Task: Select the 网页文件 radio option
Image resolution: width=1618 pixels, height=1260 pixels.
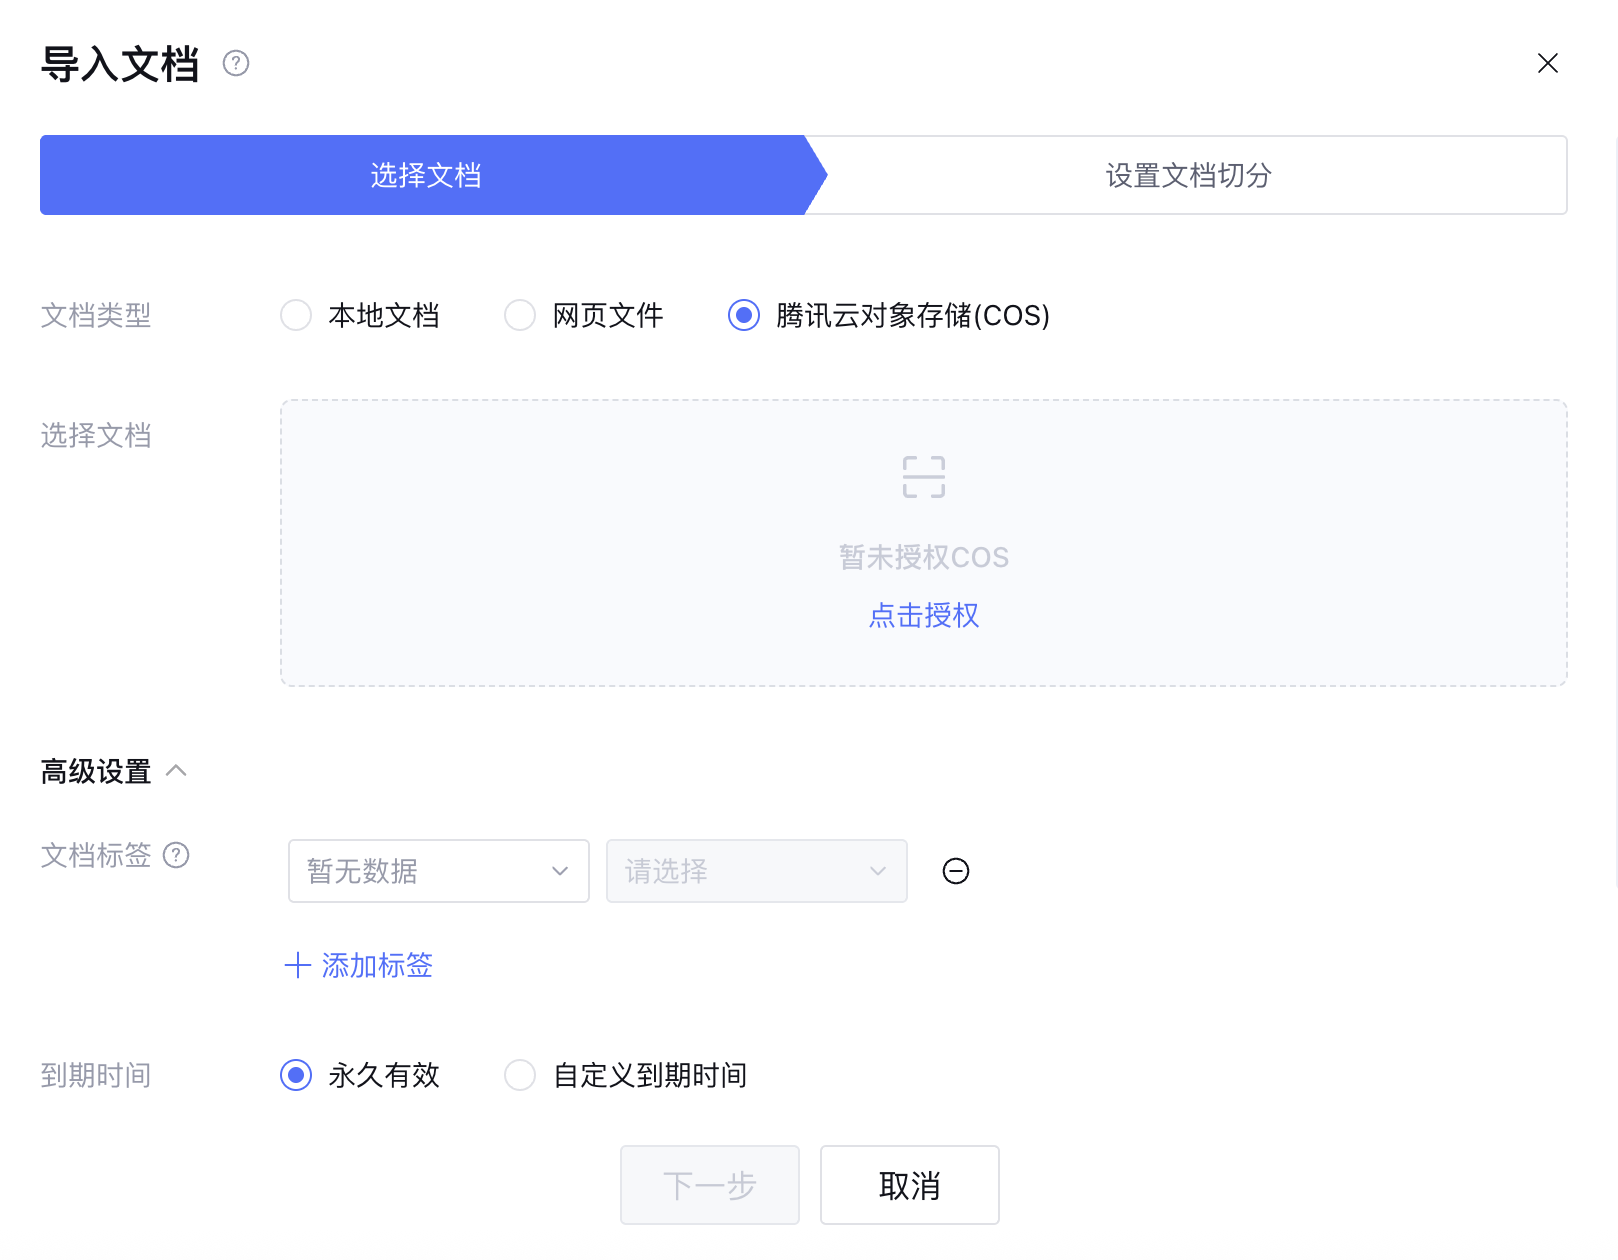Action: 520,316
